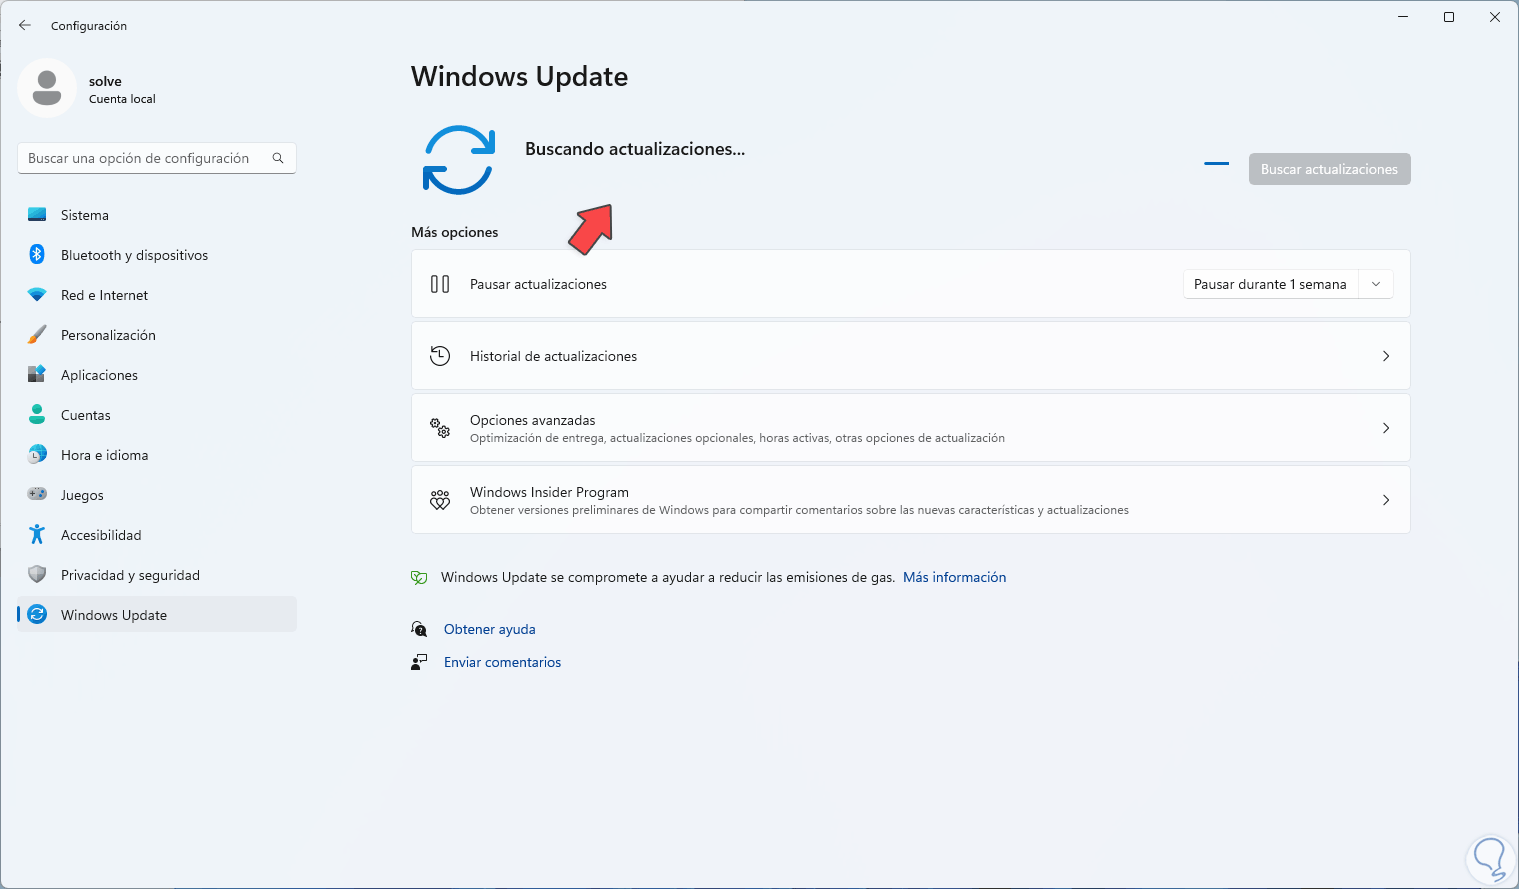
Task: Click the Juegos gamepad icon
Action: (37, 495)
